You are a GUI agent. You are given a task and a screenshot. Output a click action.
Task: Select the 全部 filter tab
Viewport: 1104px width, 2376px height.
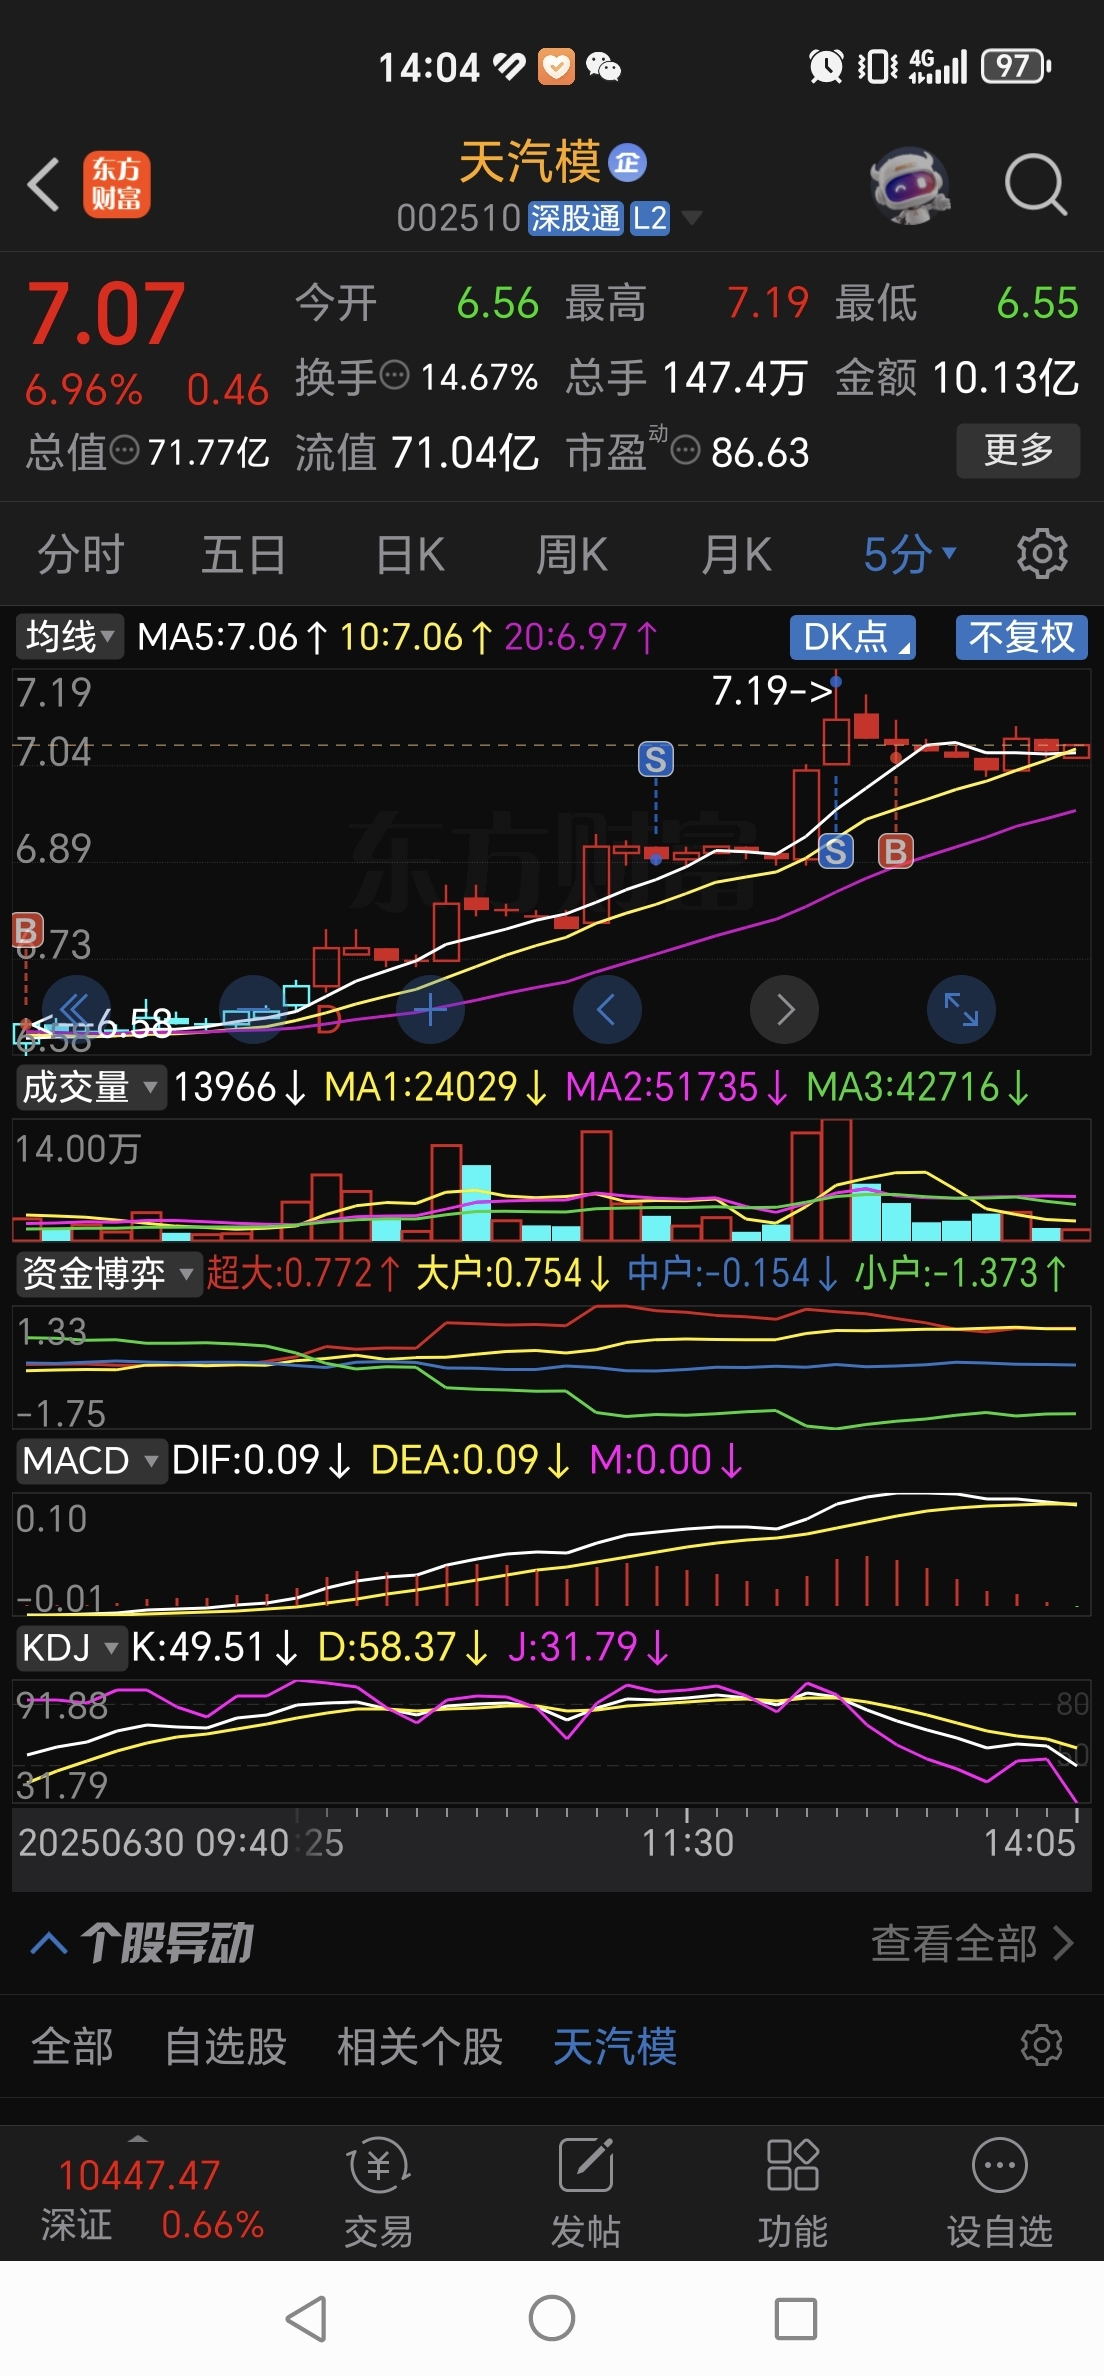click(73, 2046)
